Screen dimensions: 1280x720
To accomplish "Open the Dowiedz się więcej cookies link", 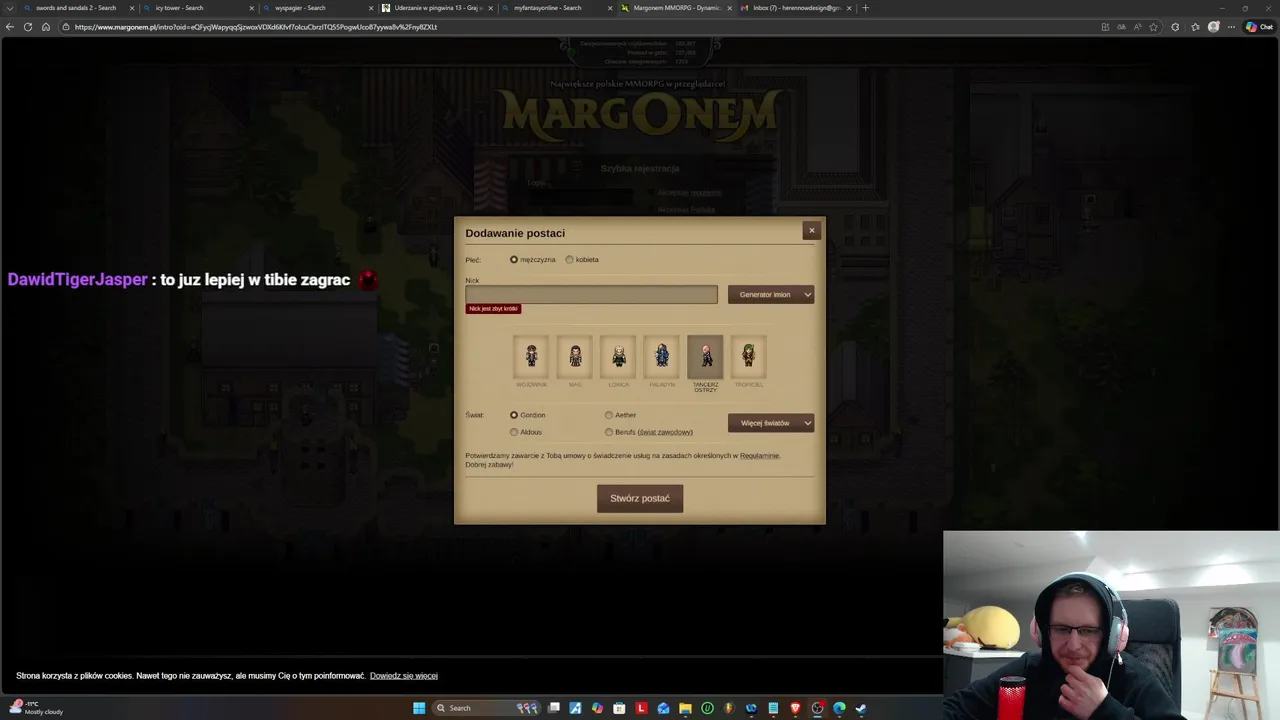I will point(404,676).
